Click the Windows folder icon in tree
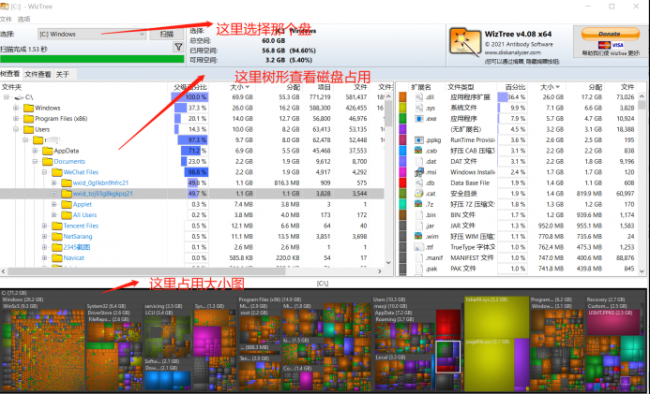 (x=28, y=108)
